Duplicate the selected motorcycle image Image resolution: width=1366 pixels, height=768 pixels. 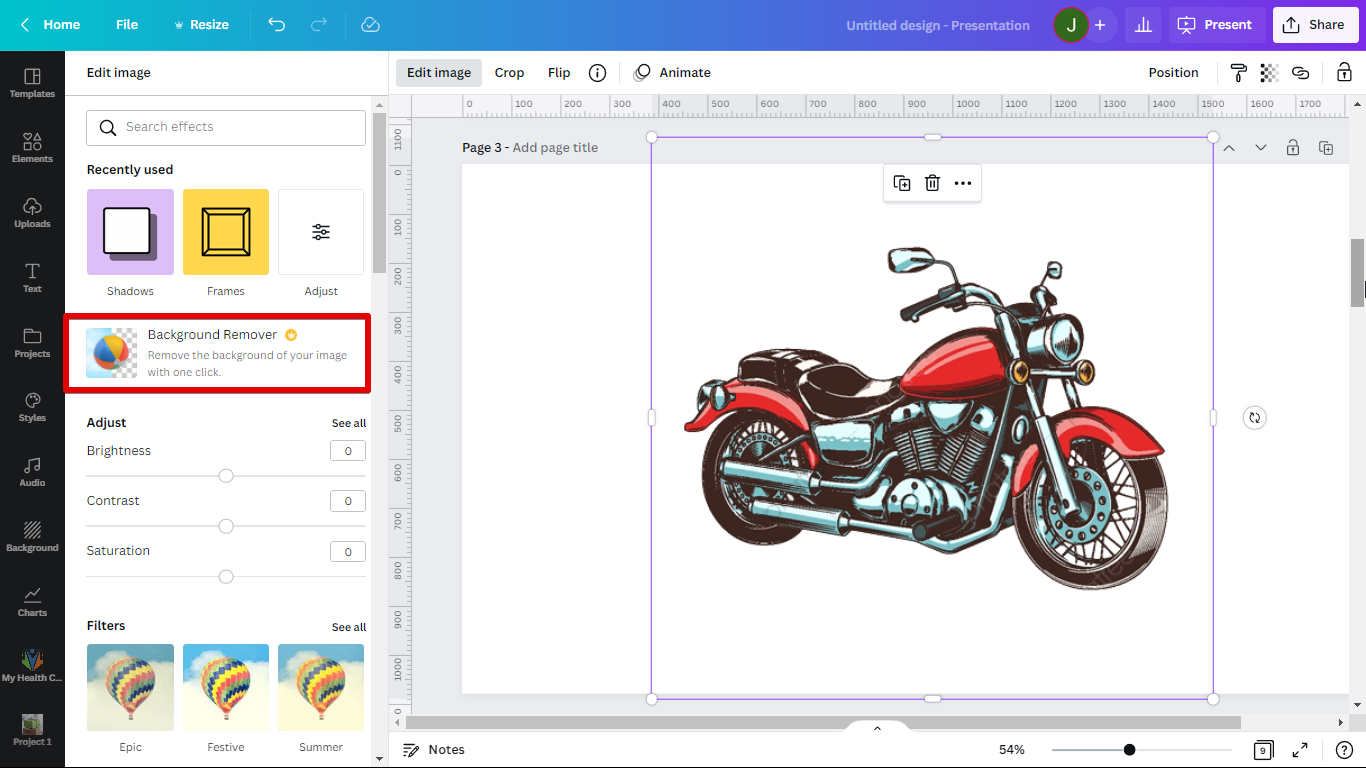901,183
